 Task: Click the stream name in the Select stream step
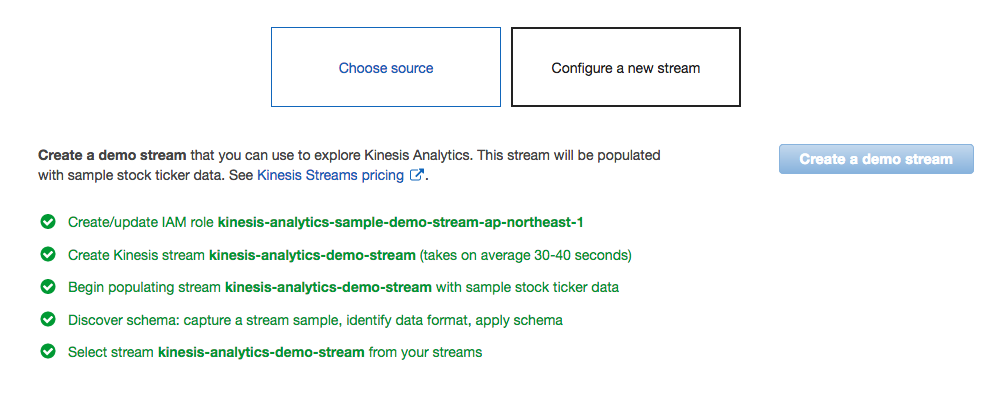click(x=261, y=352)
